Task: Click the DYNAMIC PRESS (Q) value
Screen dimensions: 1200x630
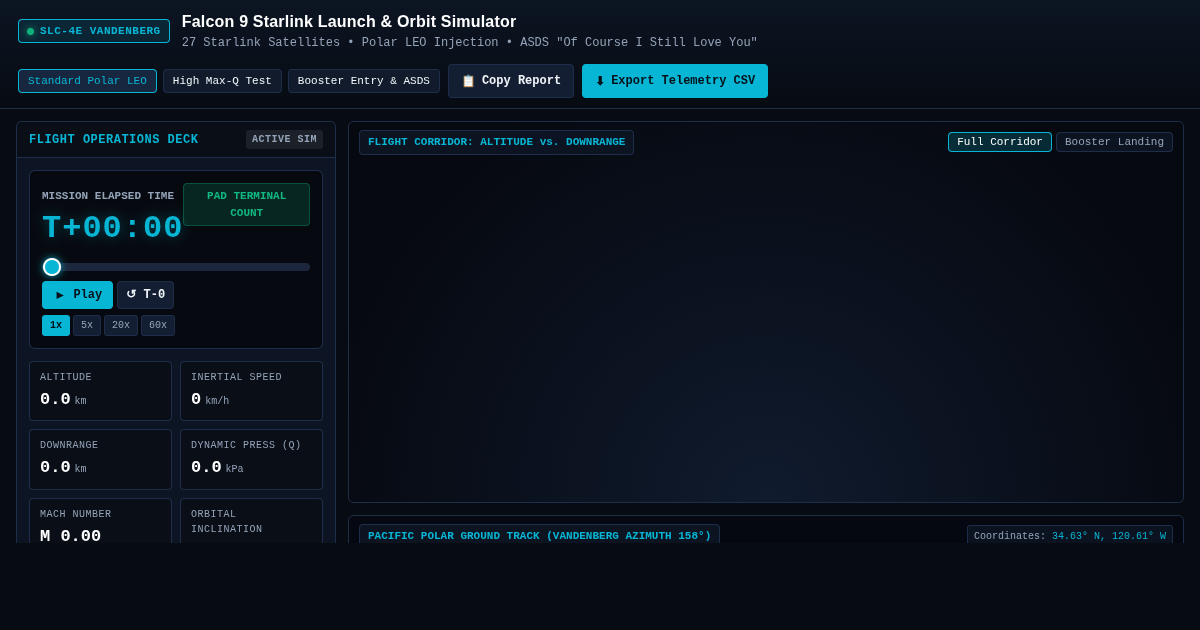Action: [217, 468]
